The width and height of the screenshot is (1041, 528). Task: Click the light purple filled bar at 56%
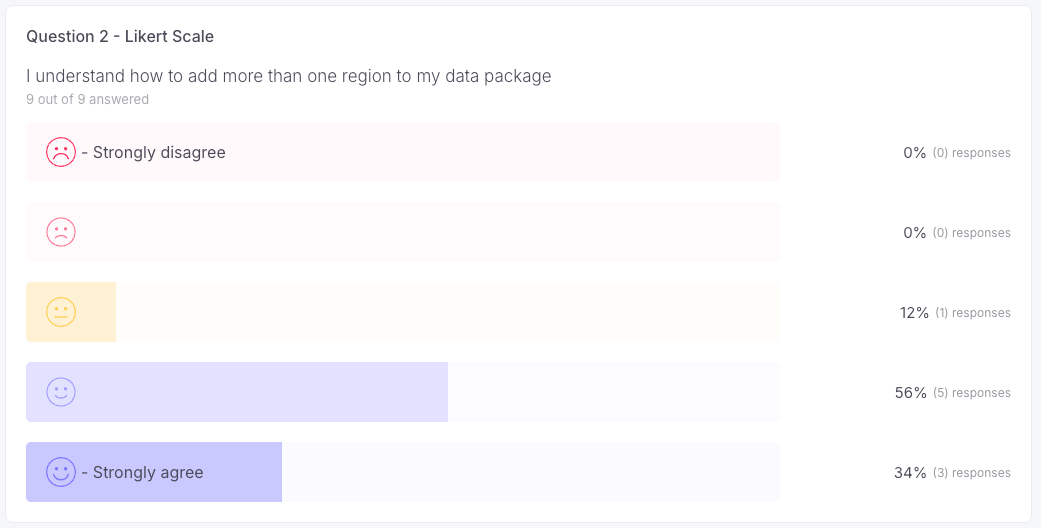click(237, 392)
